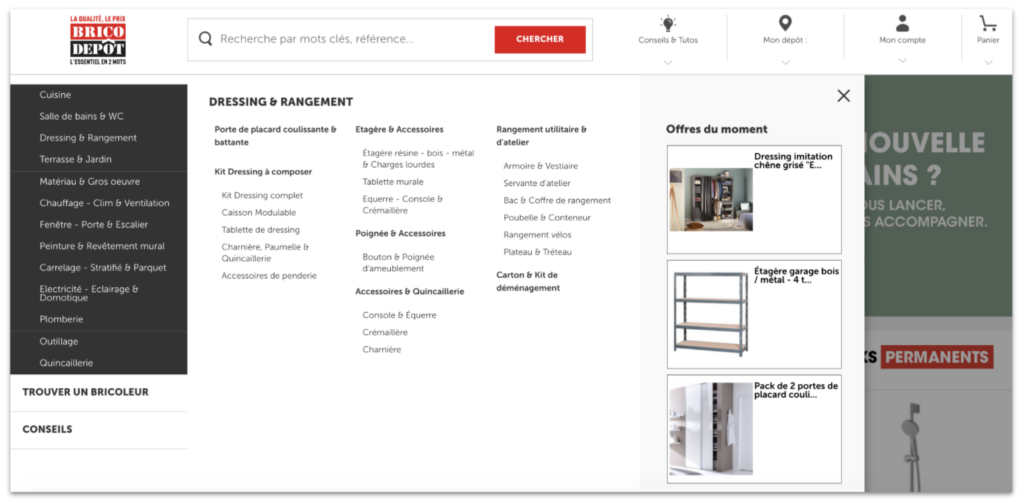Screen dimensions: 1024x504
Task: Expand the chevron under Mon compte
Action: (902, 61)
